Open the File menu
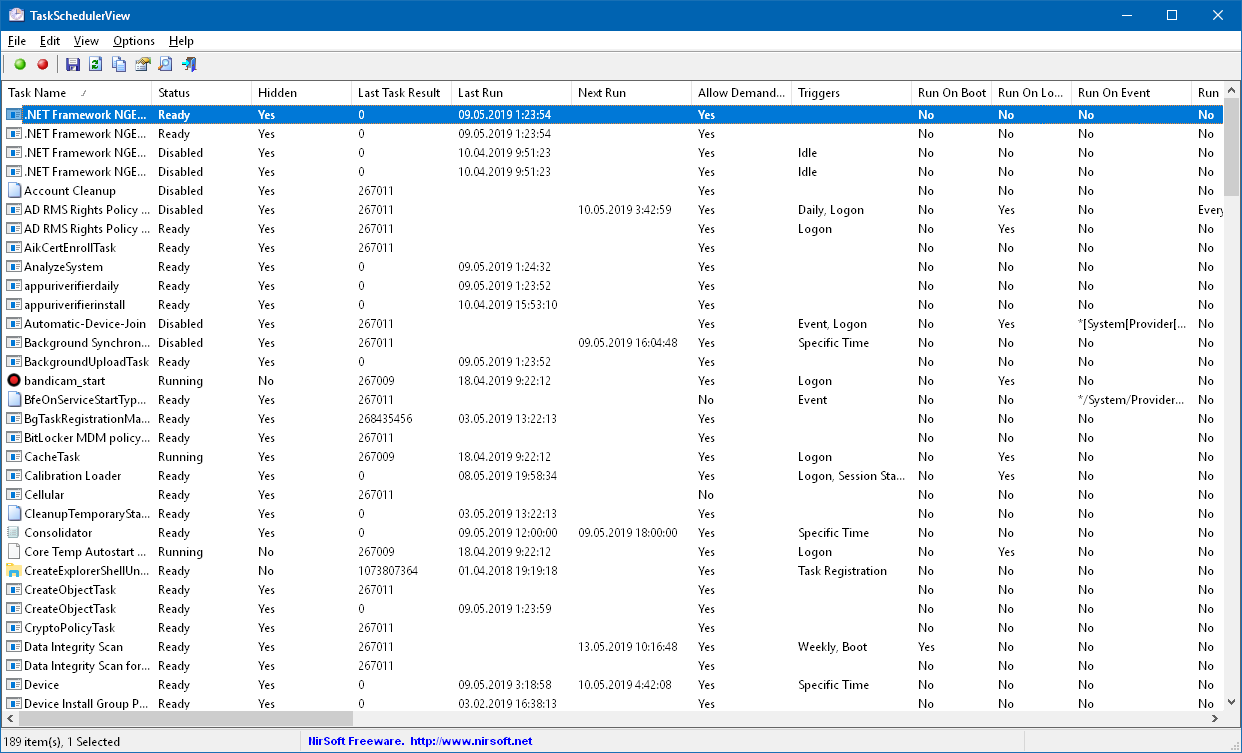 [x=17, y=41]
